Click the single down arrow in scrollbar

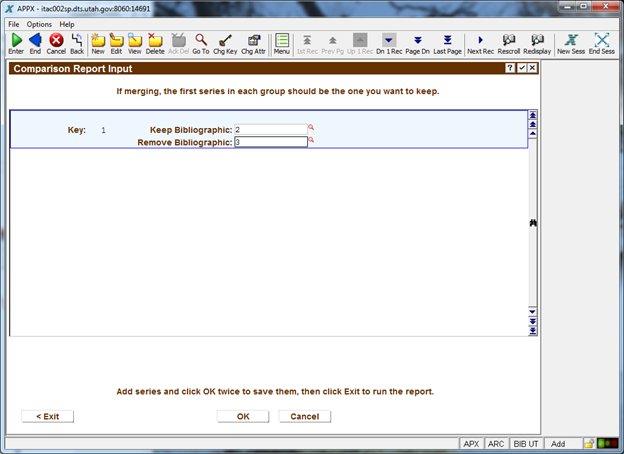tap(532, 312)
